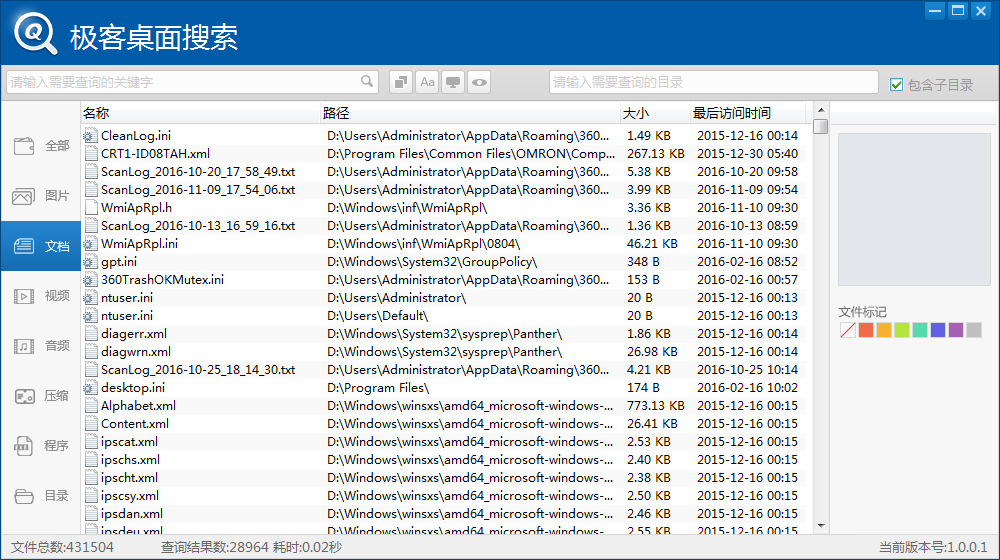This screenshot has height=560, width=1000.
Task: Toggle the case-sensitive Aa icon
Action: pos(427,82)
